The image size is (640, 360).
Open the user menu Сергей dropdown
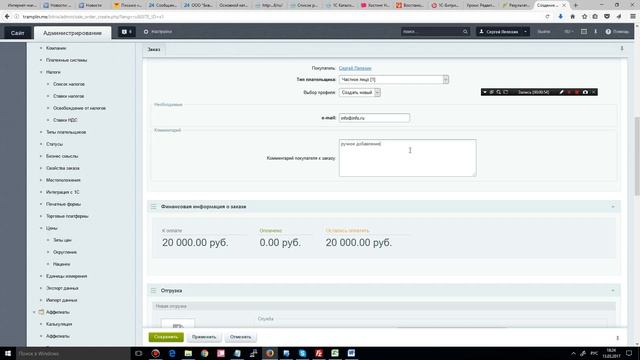tap(502, 31)
